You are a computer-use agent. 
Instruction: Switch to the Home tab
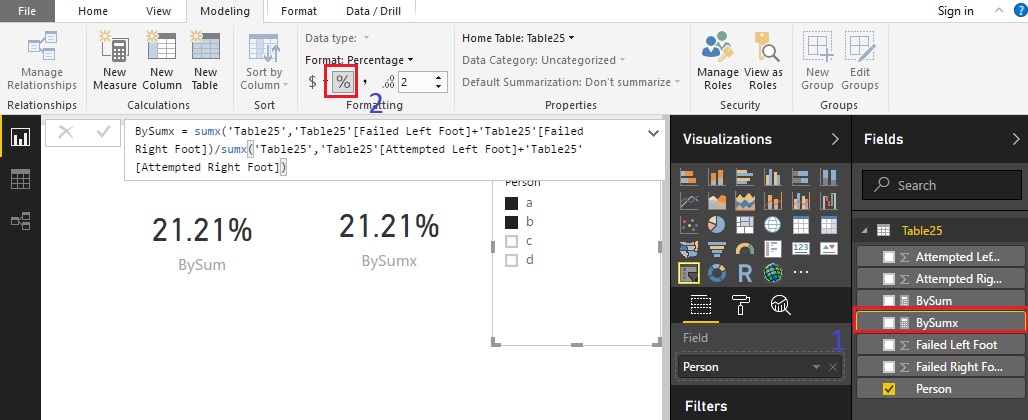pos(92,11)
